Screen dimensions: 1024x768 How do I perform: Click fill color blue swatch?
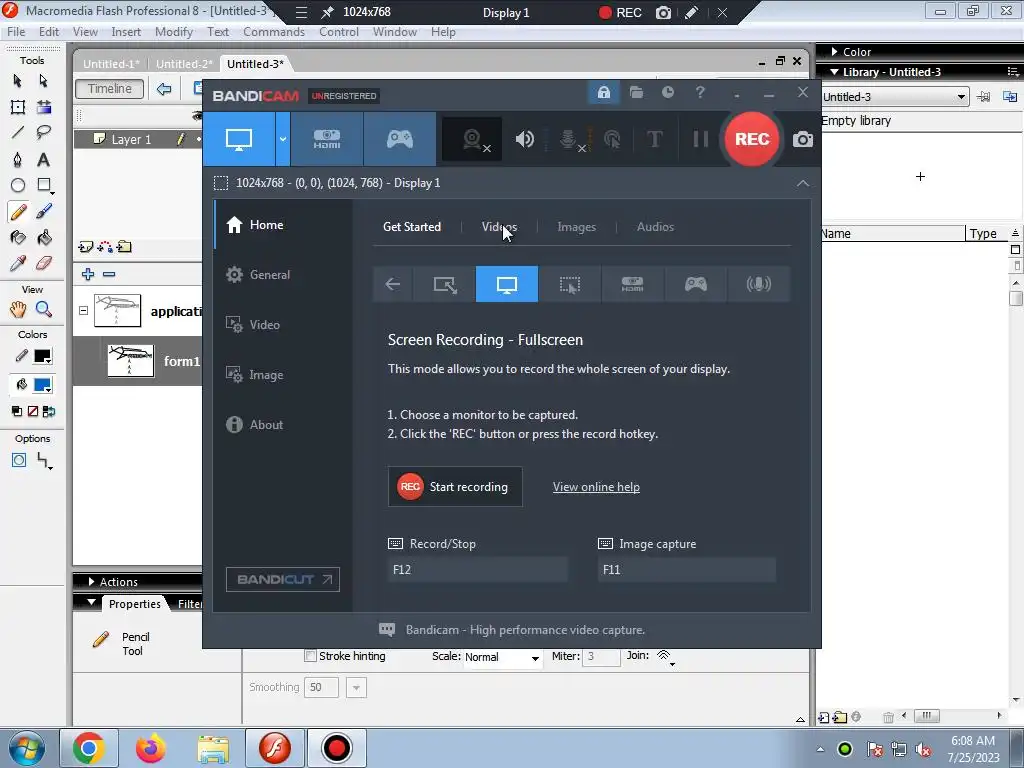pyautogui.click(x=42, y=385)
